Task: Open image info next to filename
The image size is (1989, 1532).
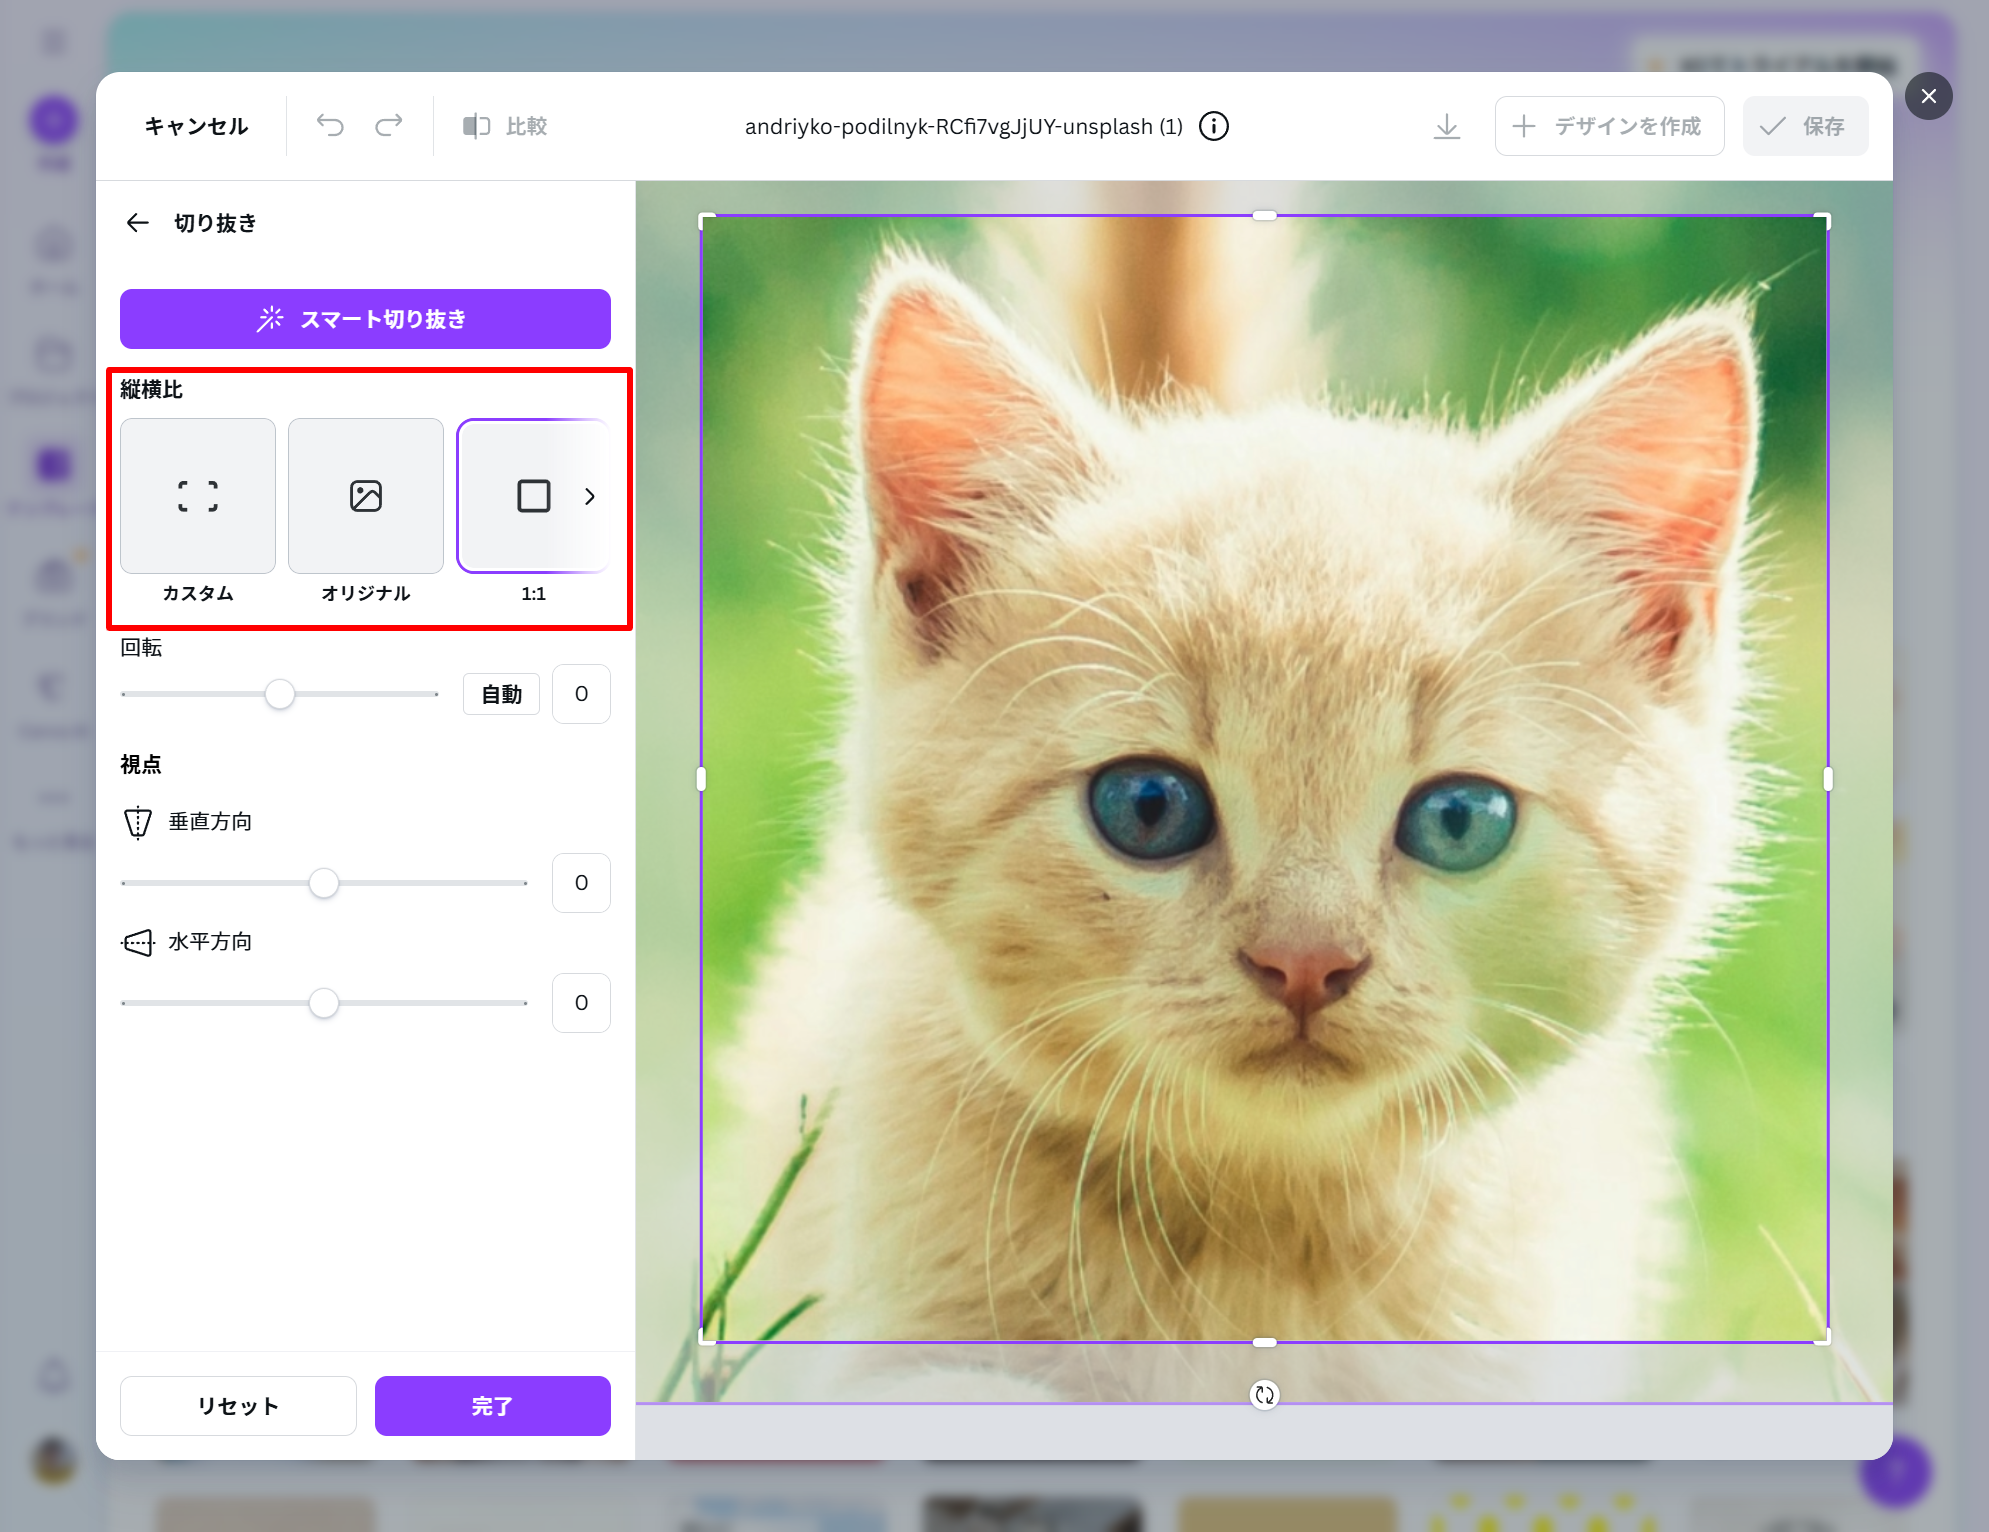Action: pos(1213,126)
